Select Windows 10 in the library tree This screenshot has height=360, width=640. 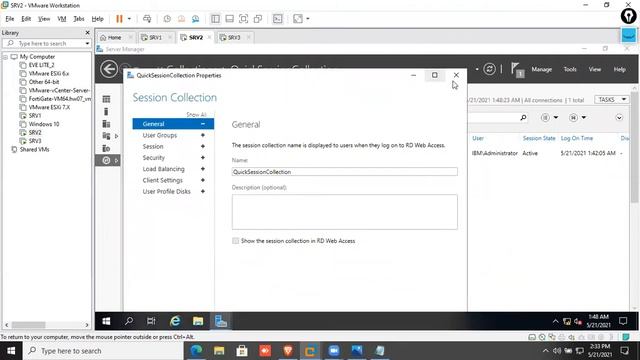tap(44, 124)
